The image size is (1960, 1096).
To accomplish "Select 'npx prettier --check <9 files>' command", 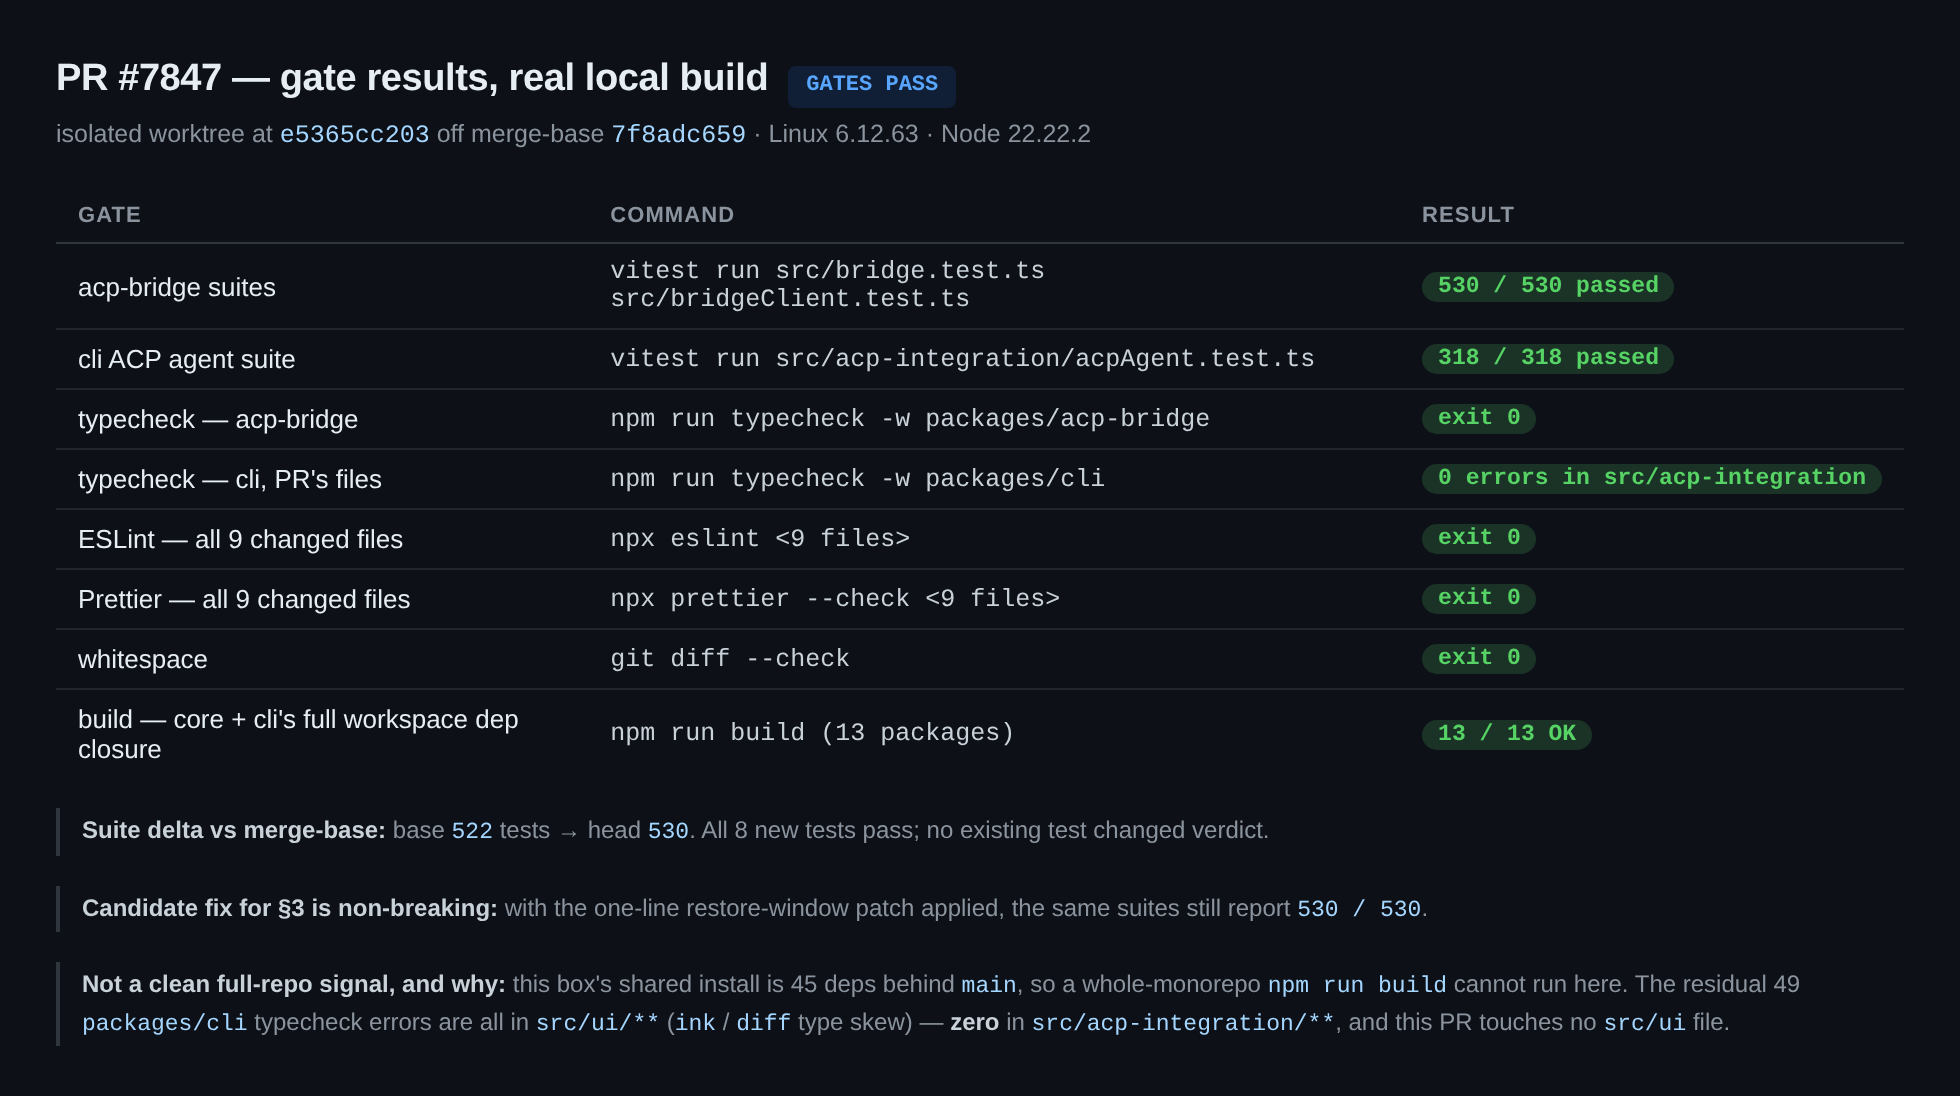I will [x=835, y=599].
